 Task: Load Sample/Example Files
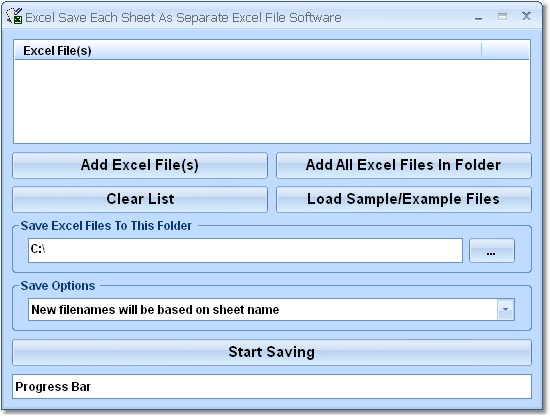point(404,199)
